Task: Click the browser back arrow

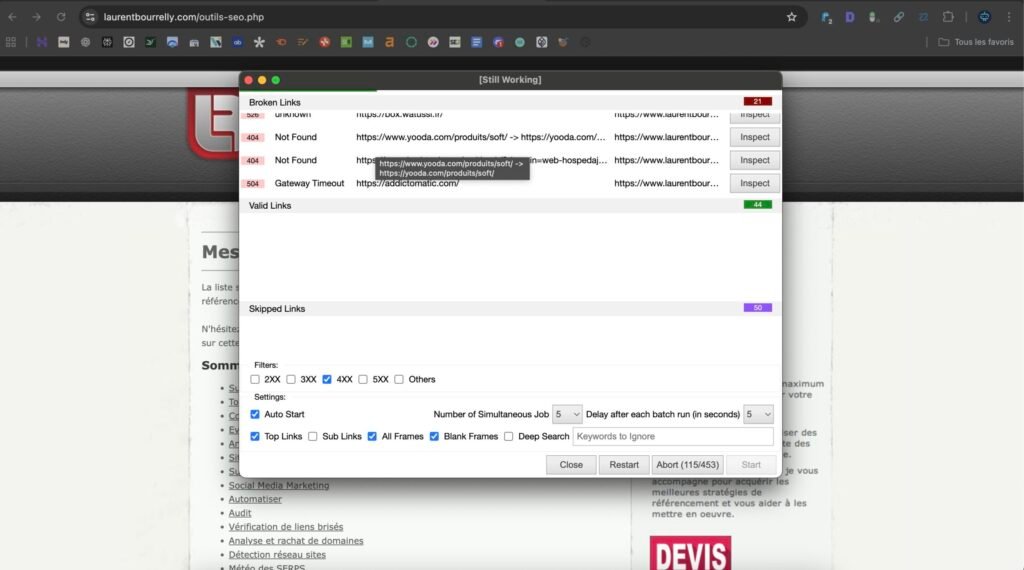Action: click(13, 17)
